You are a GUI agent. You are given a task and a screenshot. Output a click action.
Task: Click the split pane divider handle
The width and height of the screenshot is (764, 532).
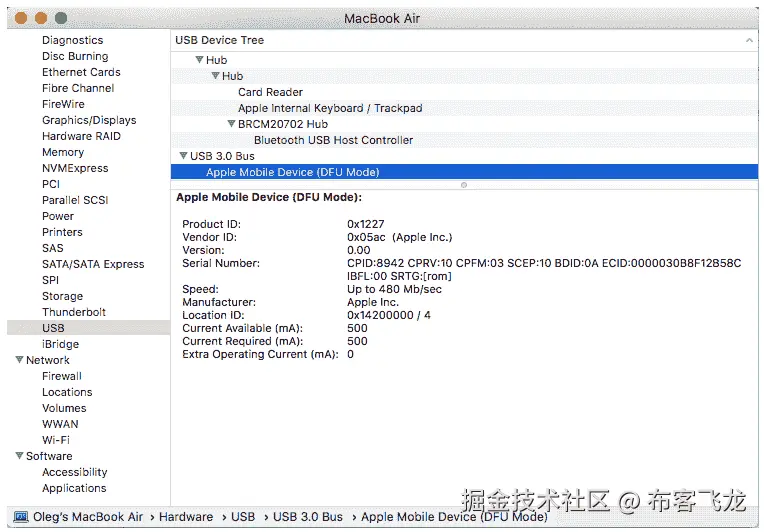coord(464,185)
